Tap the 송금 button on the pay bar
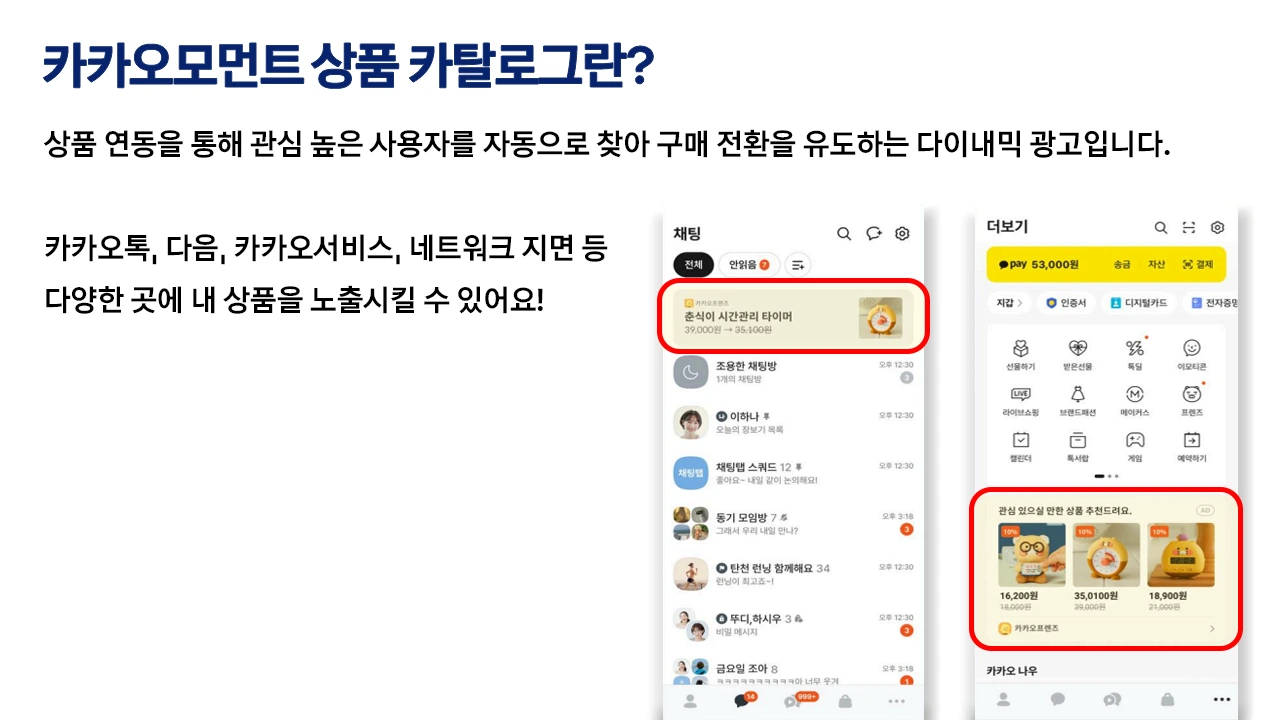 click(1122, 265)
